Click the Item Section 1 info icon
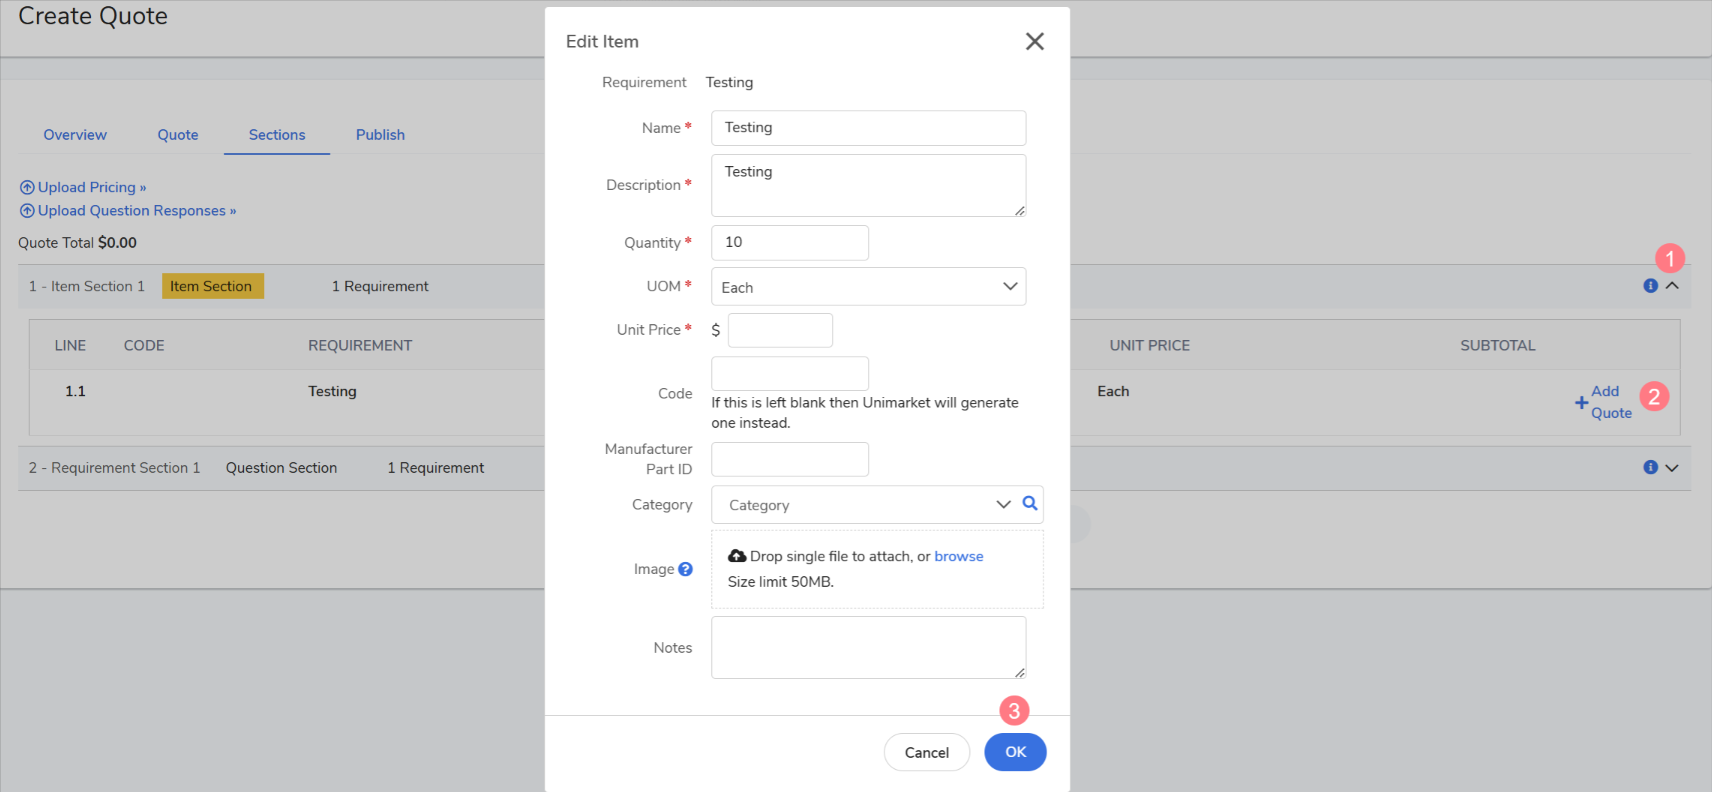This screenshot has height=792, width=1712. pyautogui.click(x=1650, y=286)
